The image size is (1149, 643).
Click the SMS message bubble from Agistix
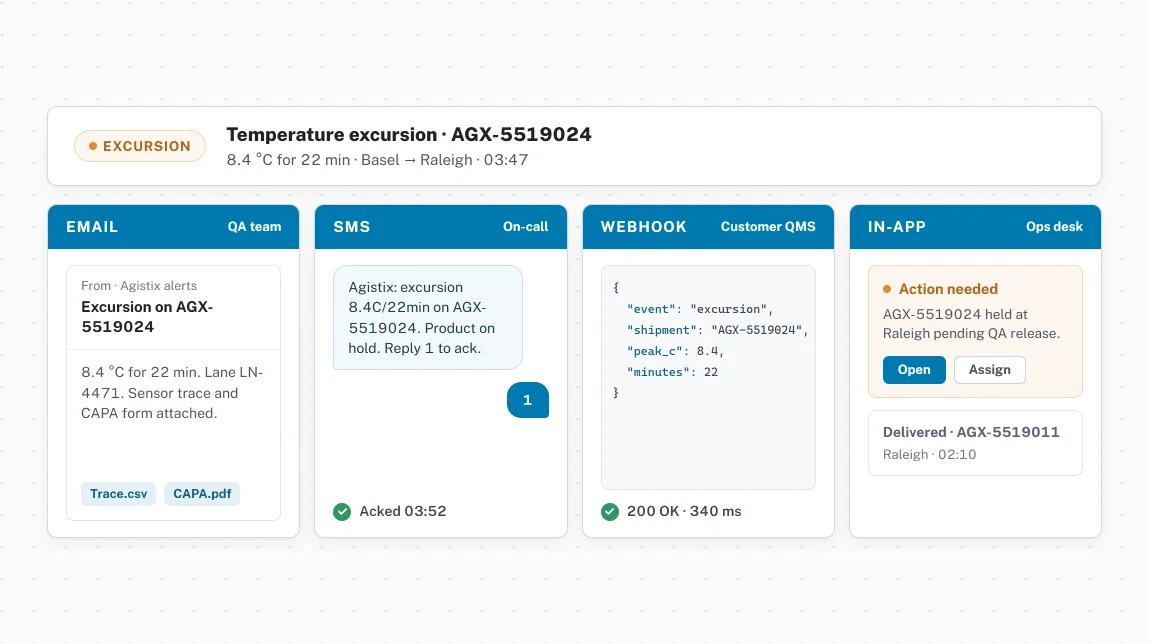(x=428, y=317)
